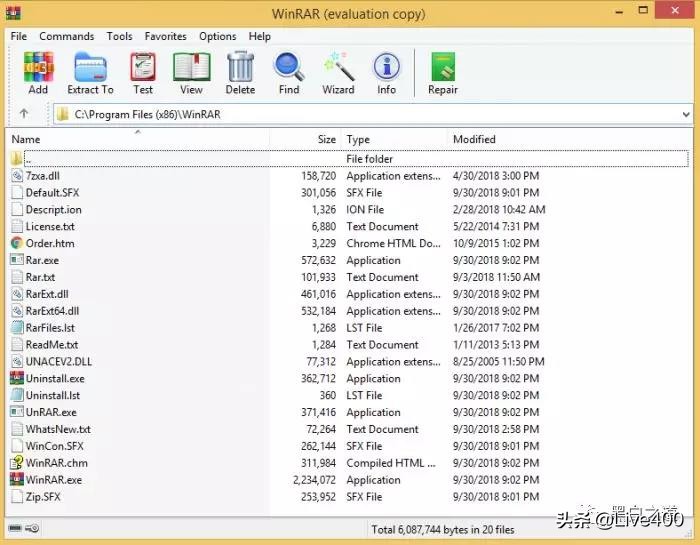The width and height of the screenshot is (700, 545).
Task: Select RarExt64.dll file name
Action: [52, 311]
